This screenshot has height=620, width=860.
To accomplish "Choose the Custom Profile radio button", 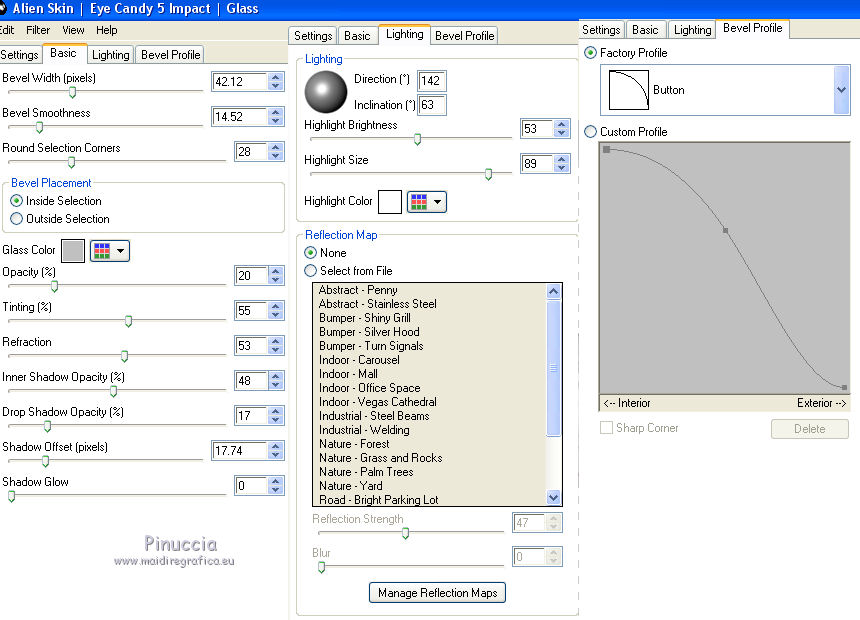I will [x=591, y=132].
